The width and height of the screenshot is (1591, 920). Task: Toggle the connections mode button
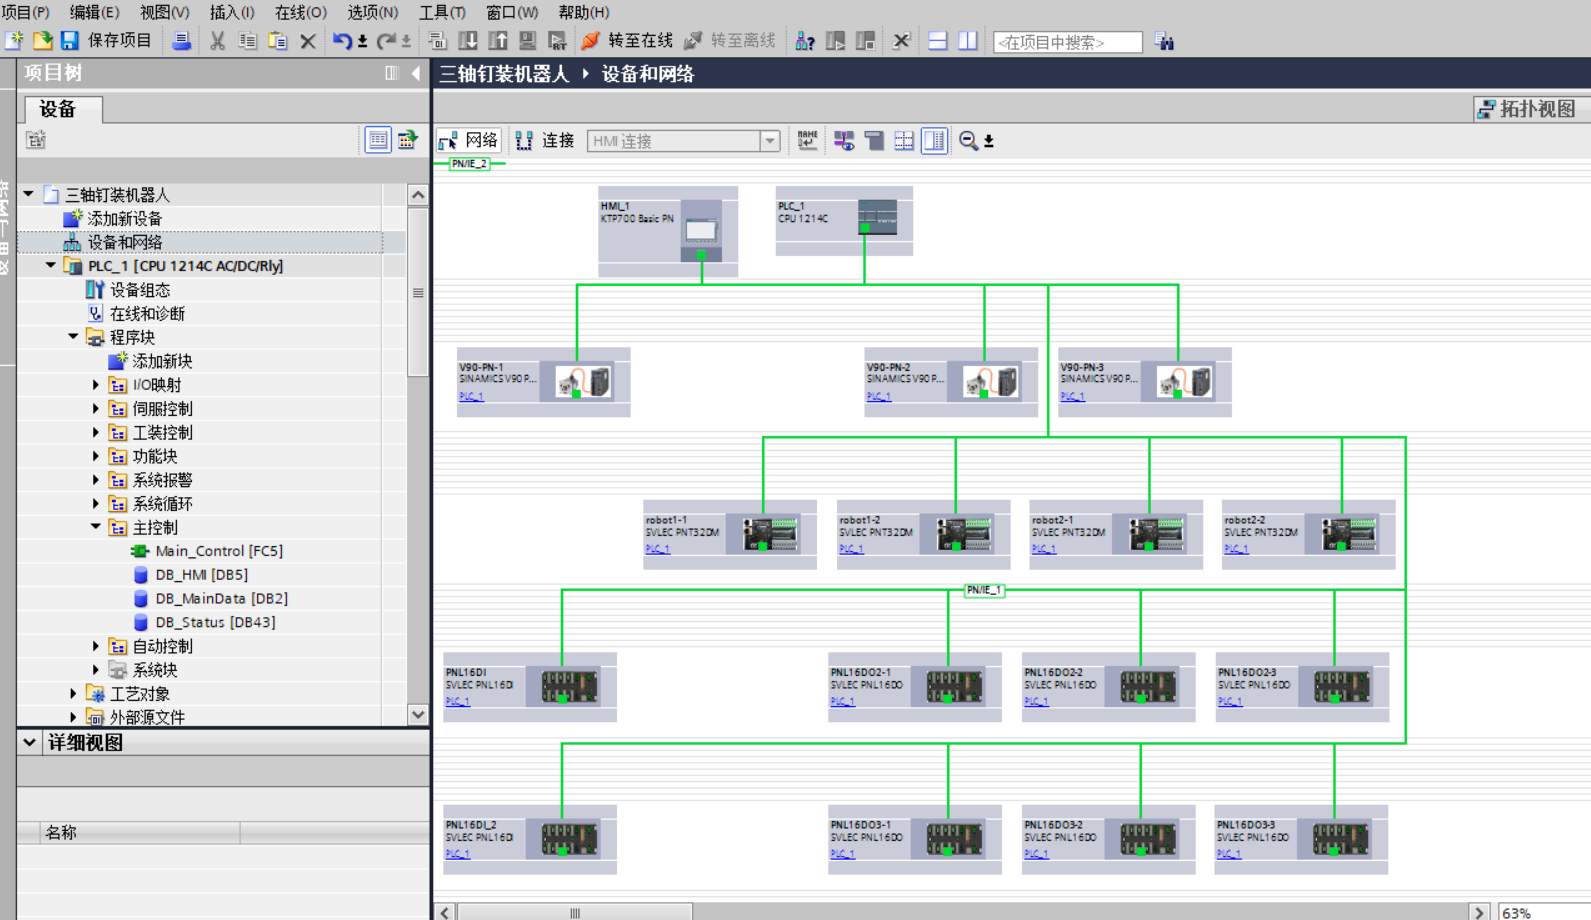[545, 141]
